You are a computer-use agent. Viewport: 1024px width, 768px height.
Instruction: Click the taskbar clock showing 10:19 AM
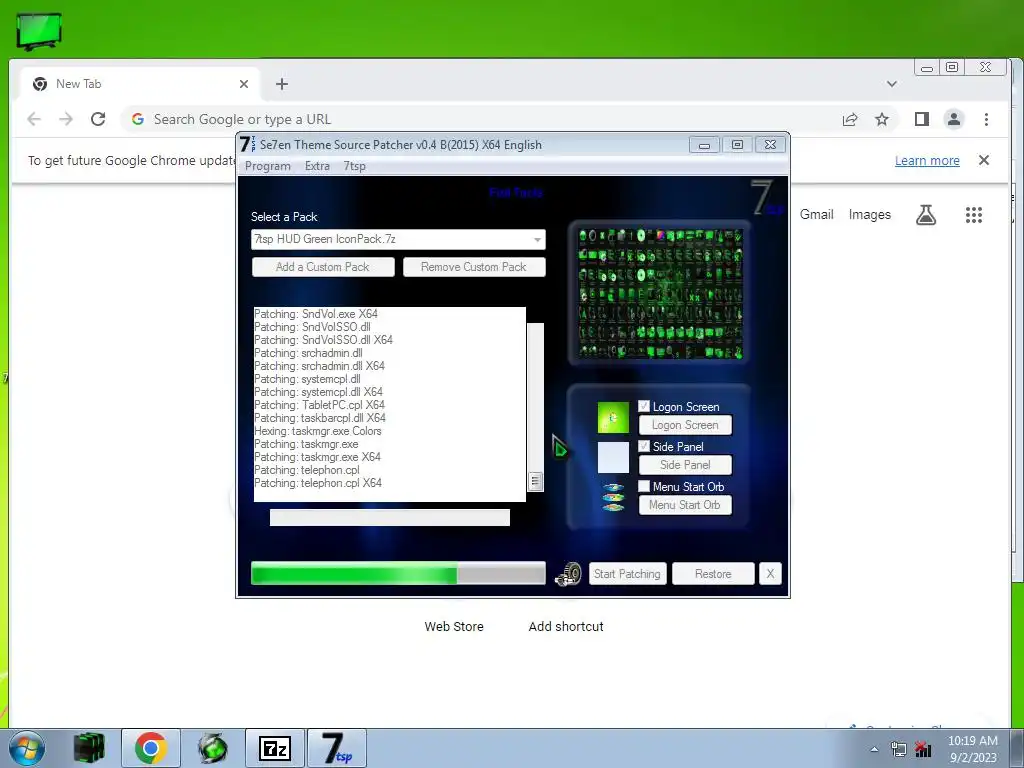point(972,749)
